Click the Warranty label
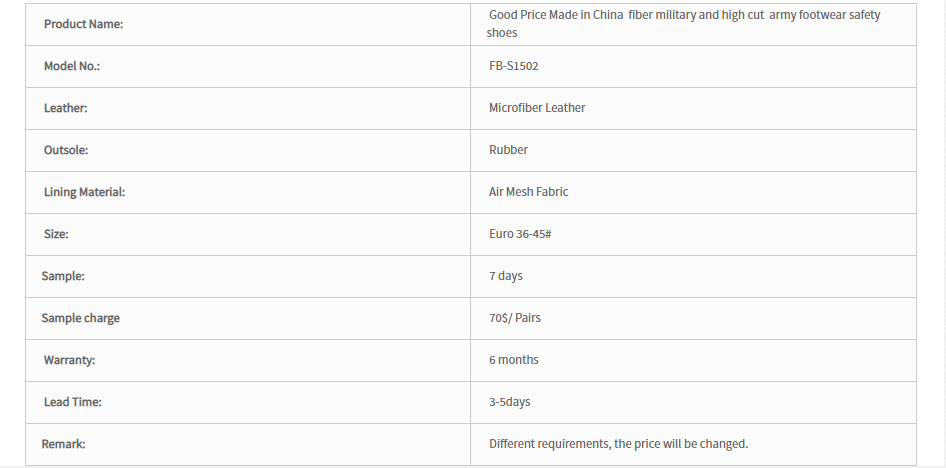Screen dimensions: 946x468 (69, 360)
